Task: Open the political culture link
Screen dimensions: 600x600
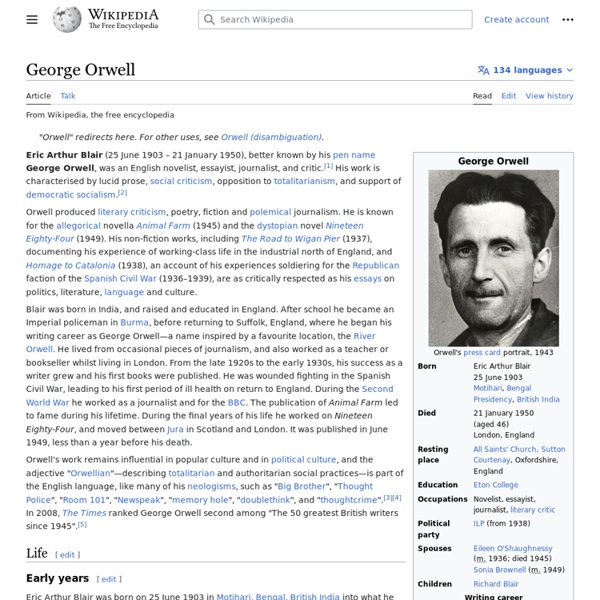Action: coord(303,460)
